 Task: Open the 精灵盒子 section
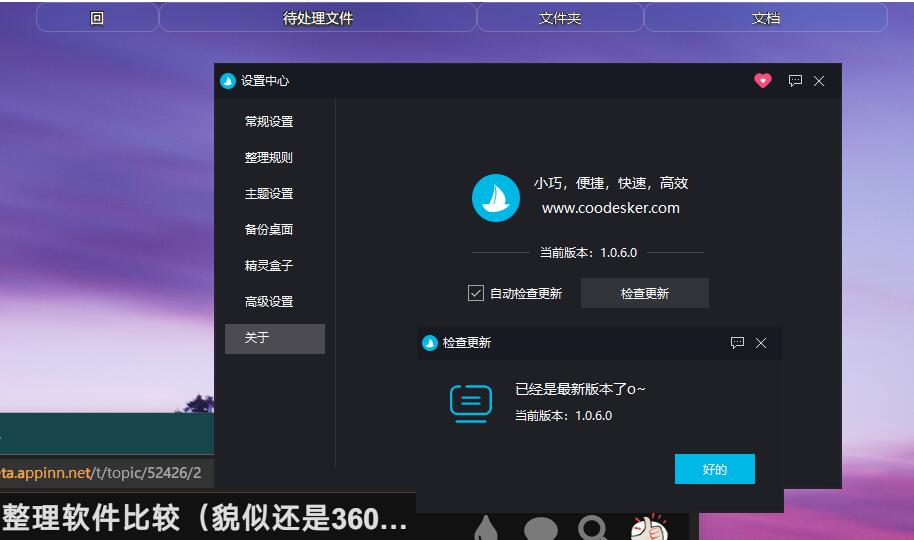pyautogui.click(x=269, y=266)
